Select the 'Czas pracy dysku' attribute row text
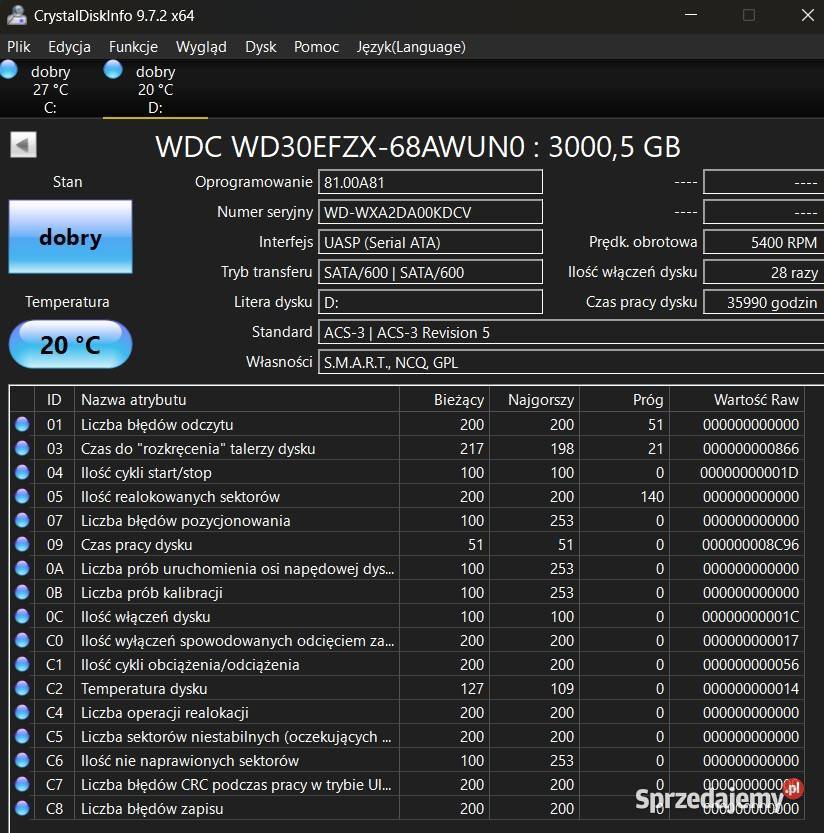The width and height of the screenshot is (824, 833). 137,545
